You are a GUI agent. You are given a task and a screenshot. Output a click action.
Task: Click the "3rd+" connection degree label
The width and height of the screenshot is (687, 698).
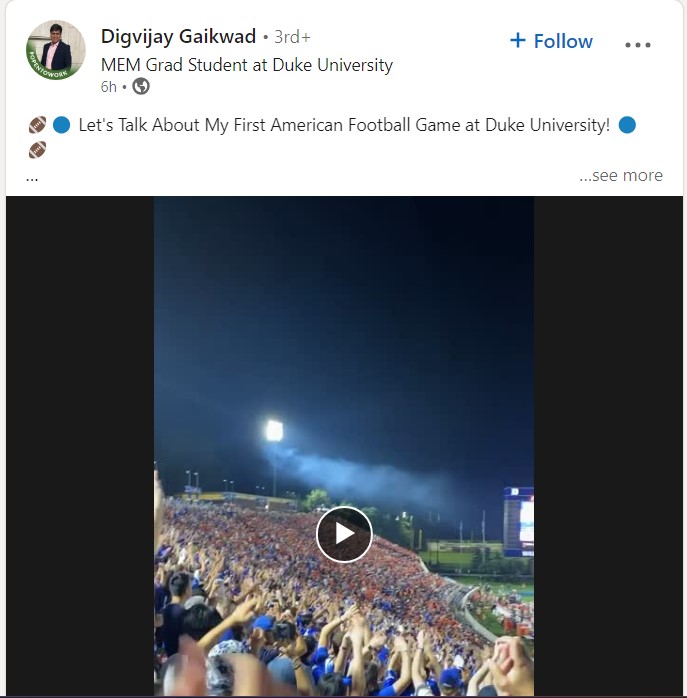(x=293, y=38)
